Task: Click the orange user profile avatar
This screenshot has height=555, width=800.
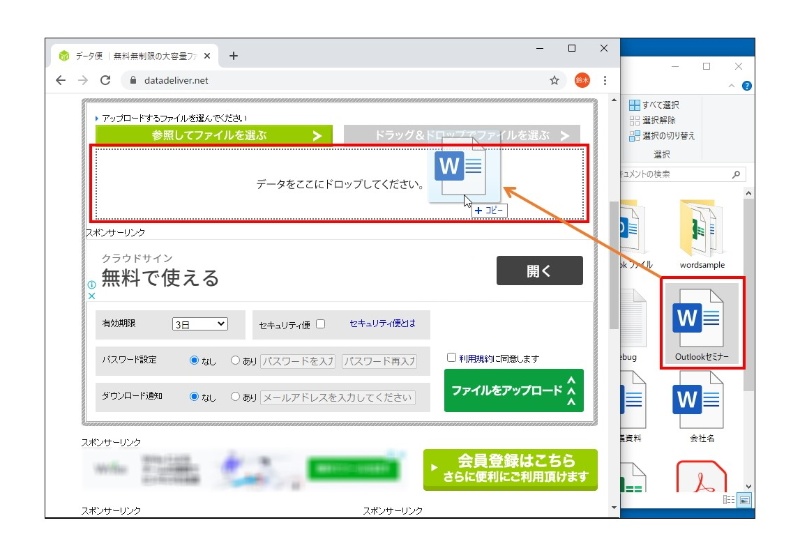Action: (581, 80)
